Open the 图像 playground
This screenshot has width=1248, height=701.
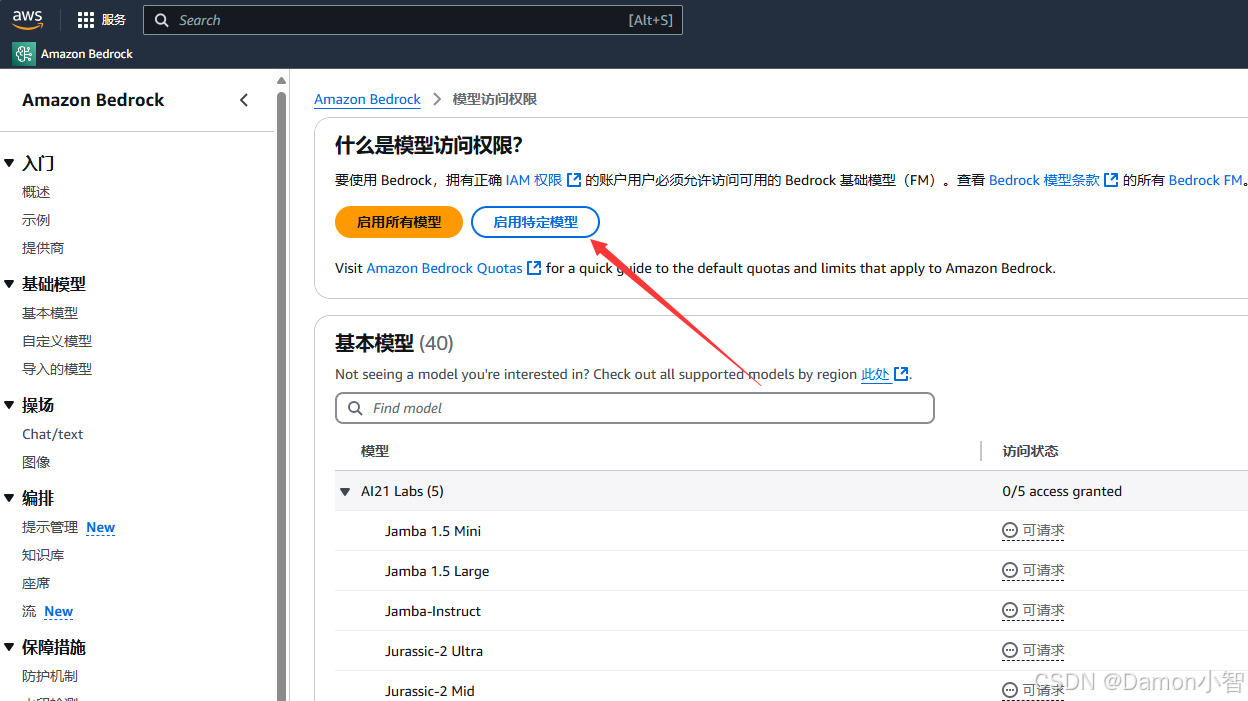tap(36, 462)
